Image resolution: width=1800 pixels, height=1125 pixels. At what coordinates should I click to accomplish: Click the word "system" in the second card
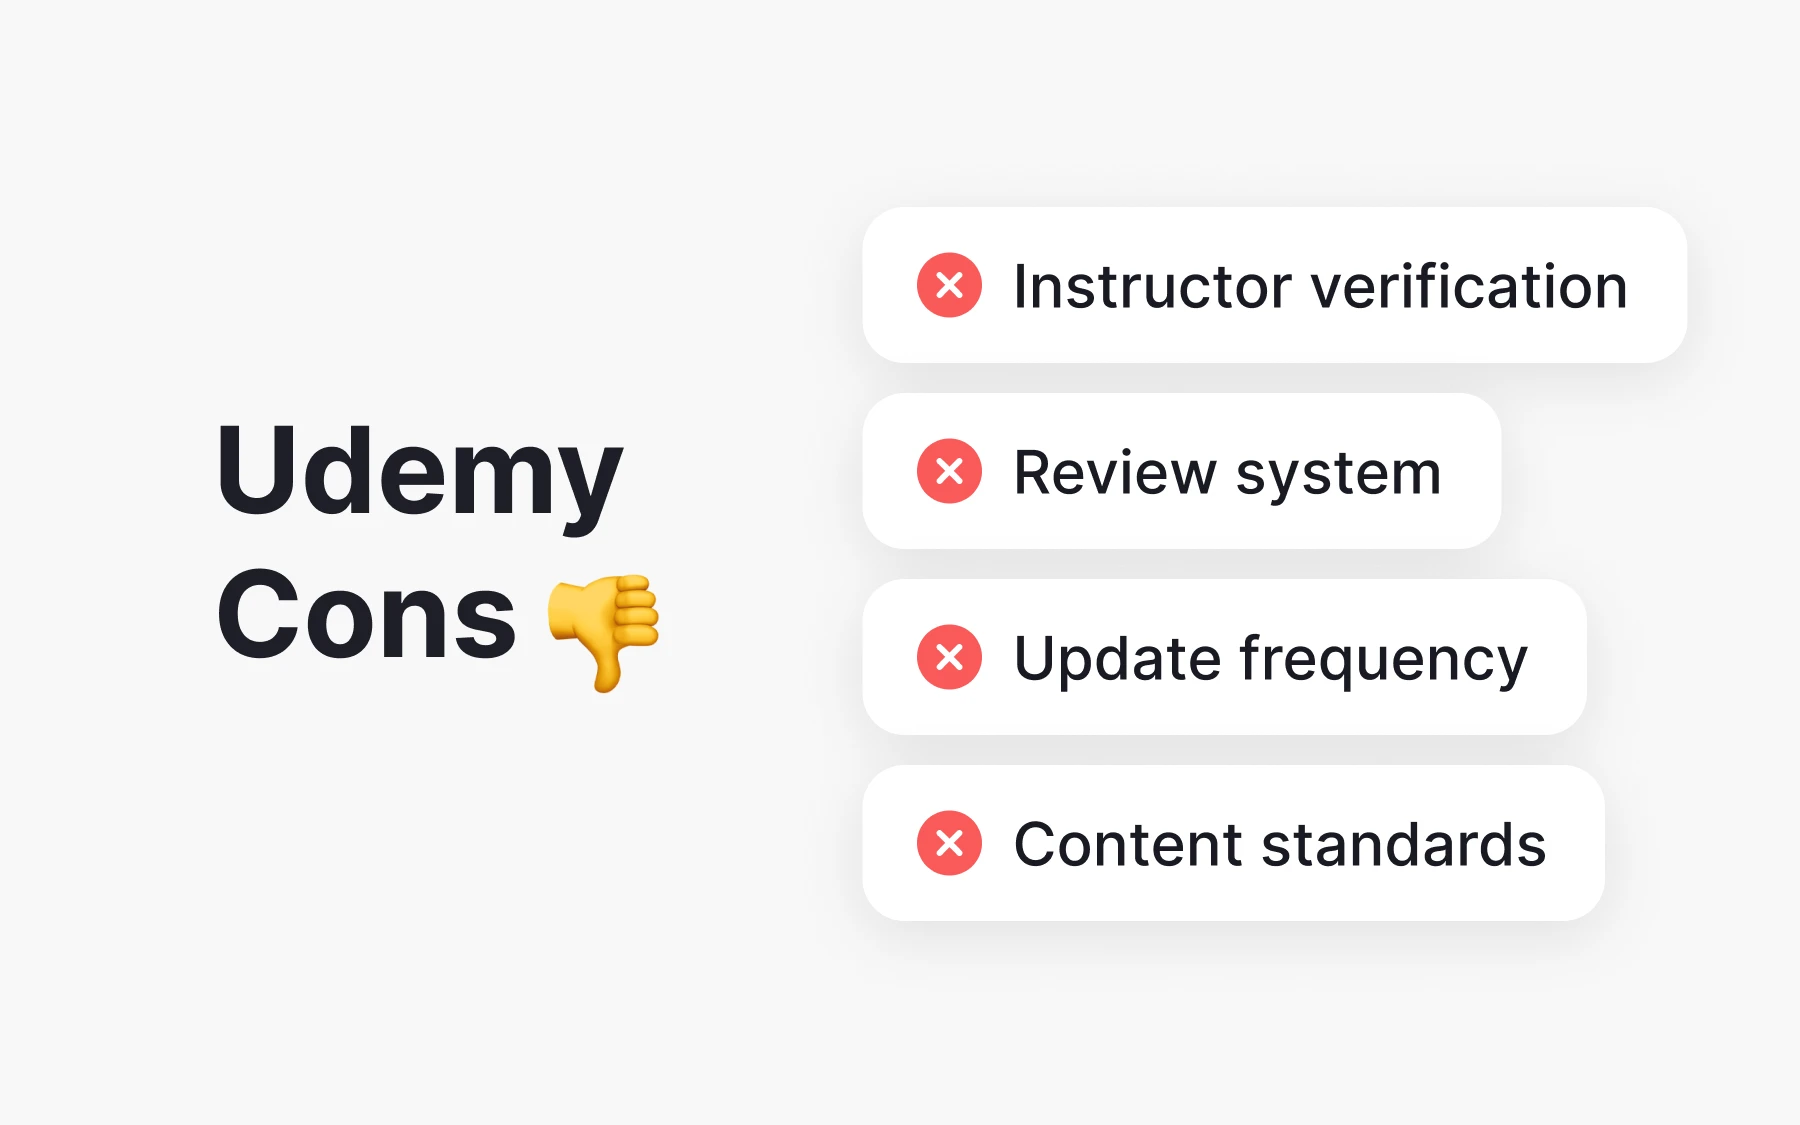click(1338, 475)
